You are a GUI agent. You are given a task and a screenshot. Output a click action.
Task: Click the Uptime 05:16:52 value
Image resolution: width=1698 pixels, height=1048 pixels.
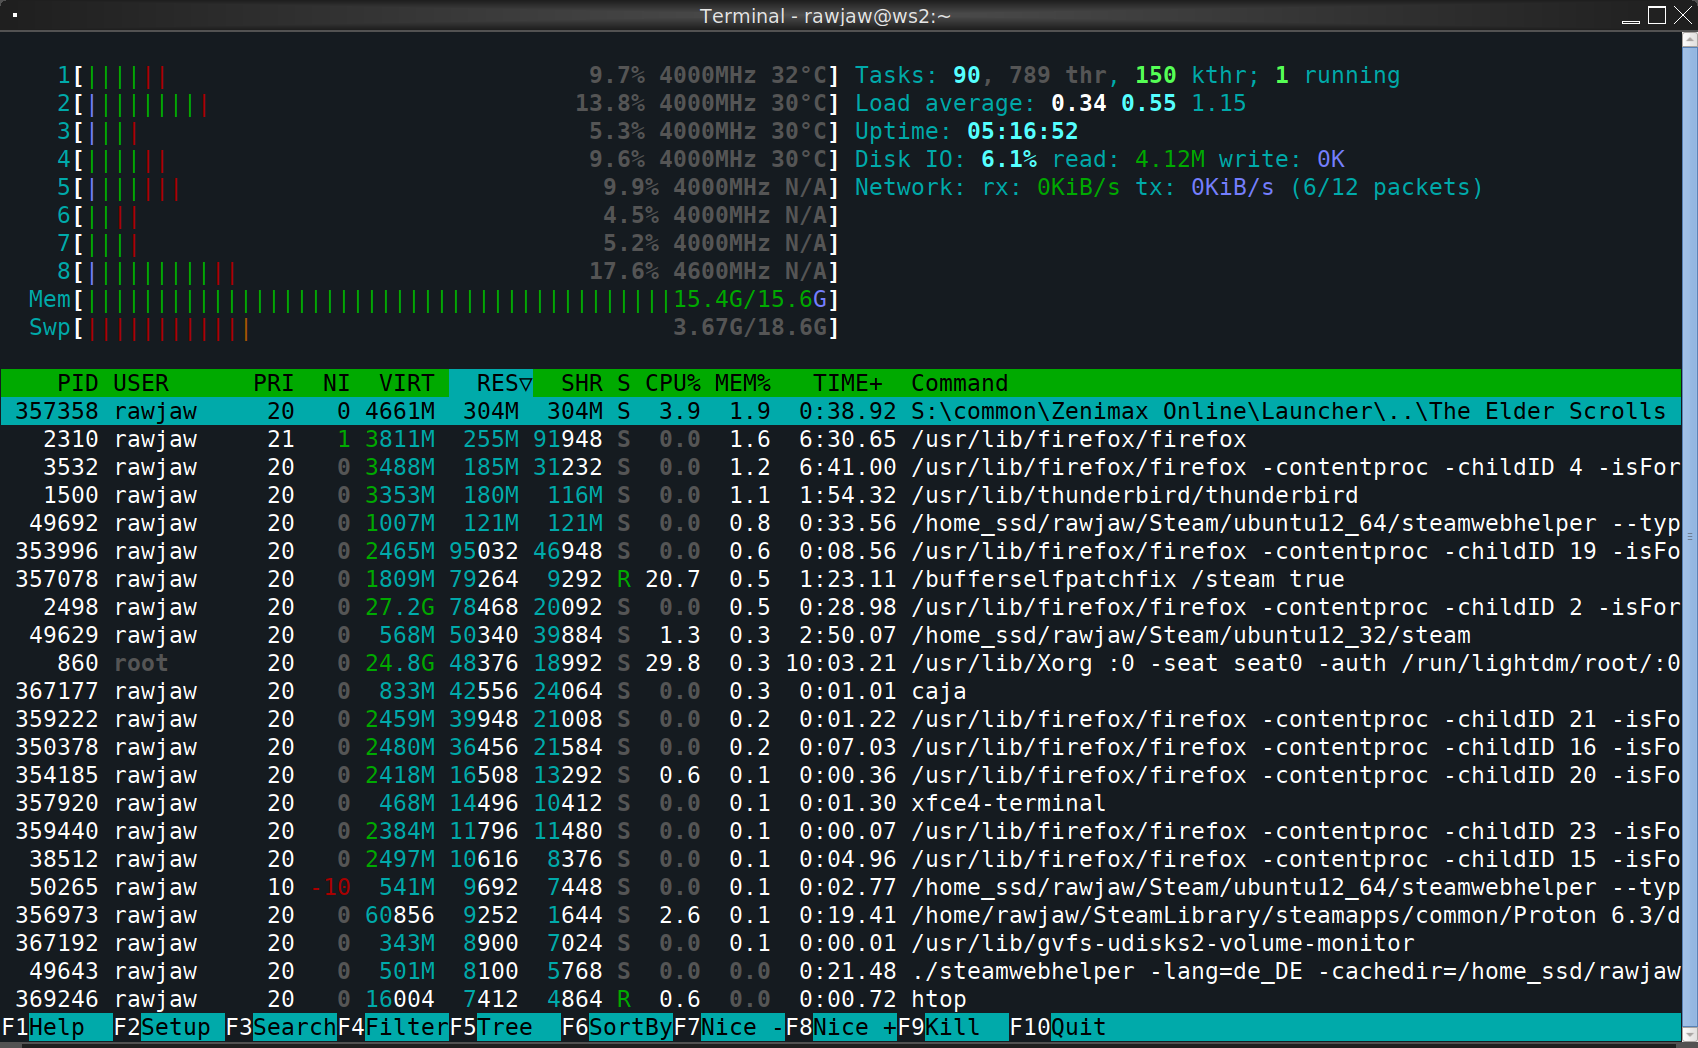(1022, 131)
